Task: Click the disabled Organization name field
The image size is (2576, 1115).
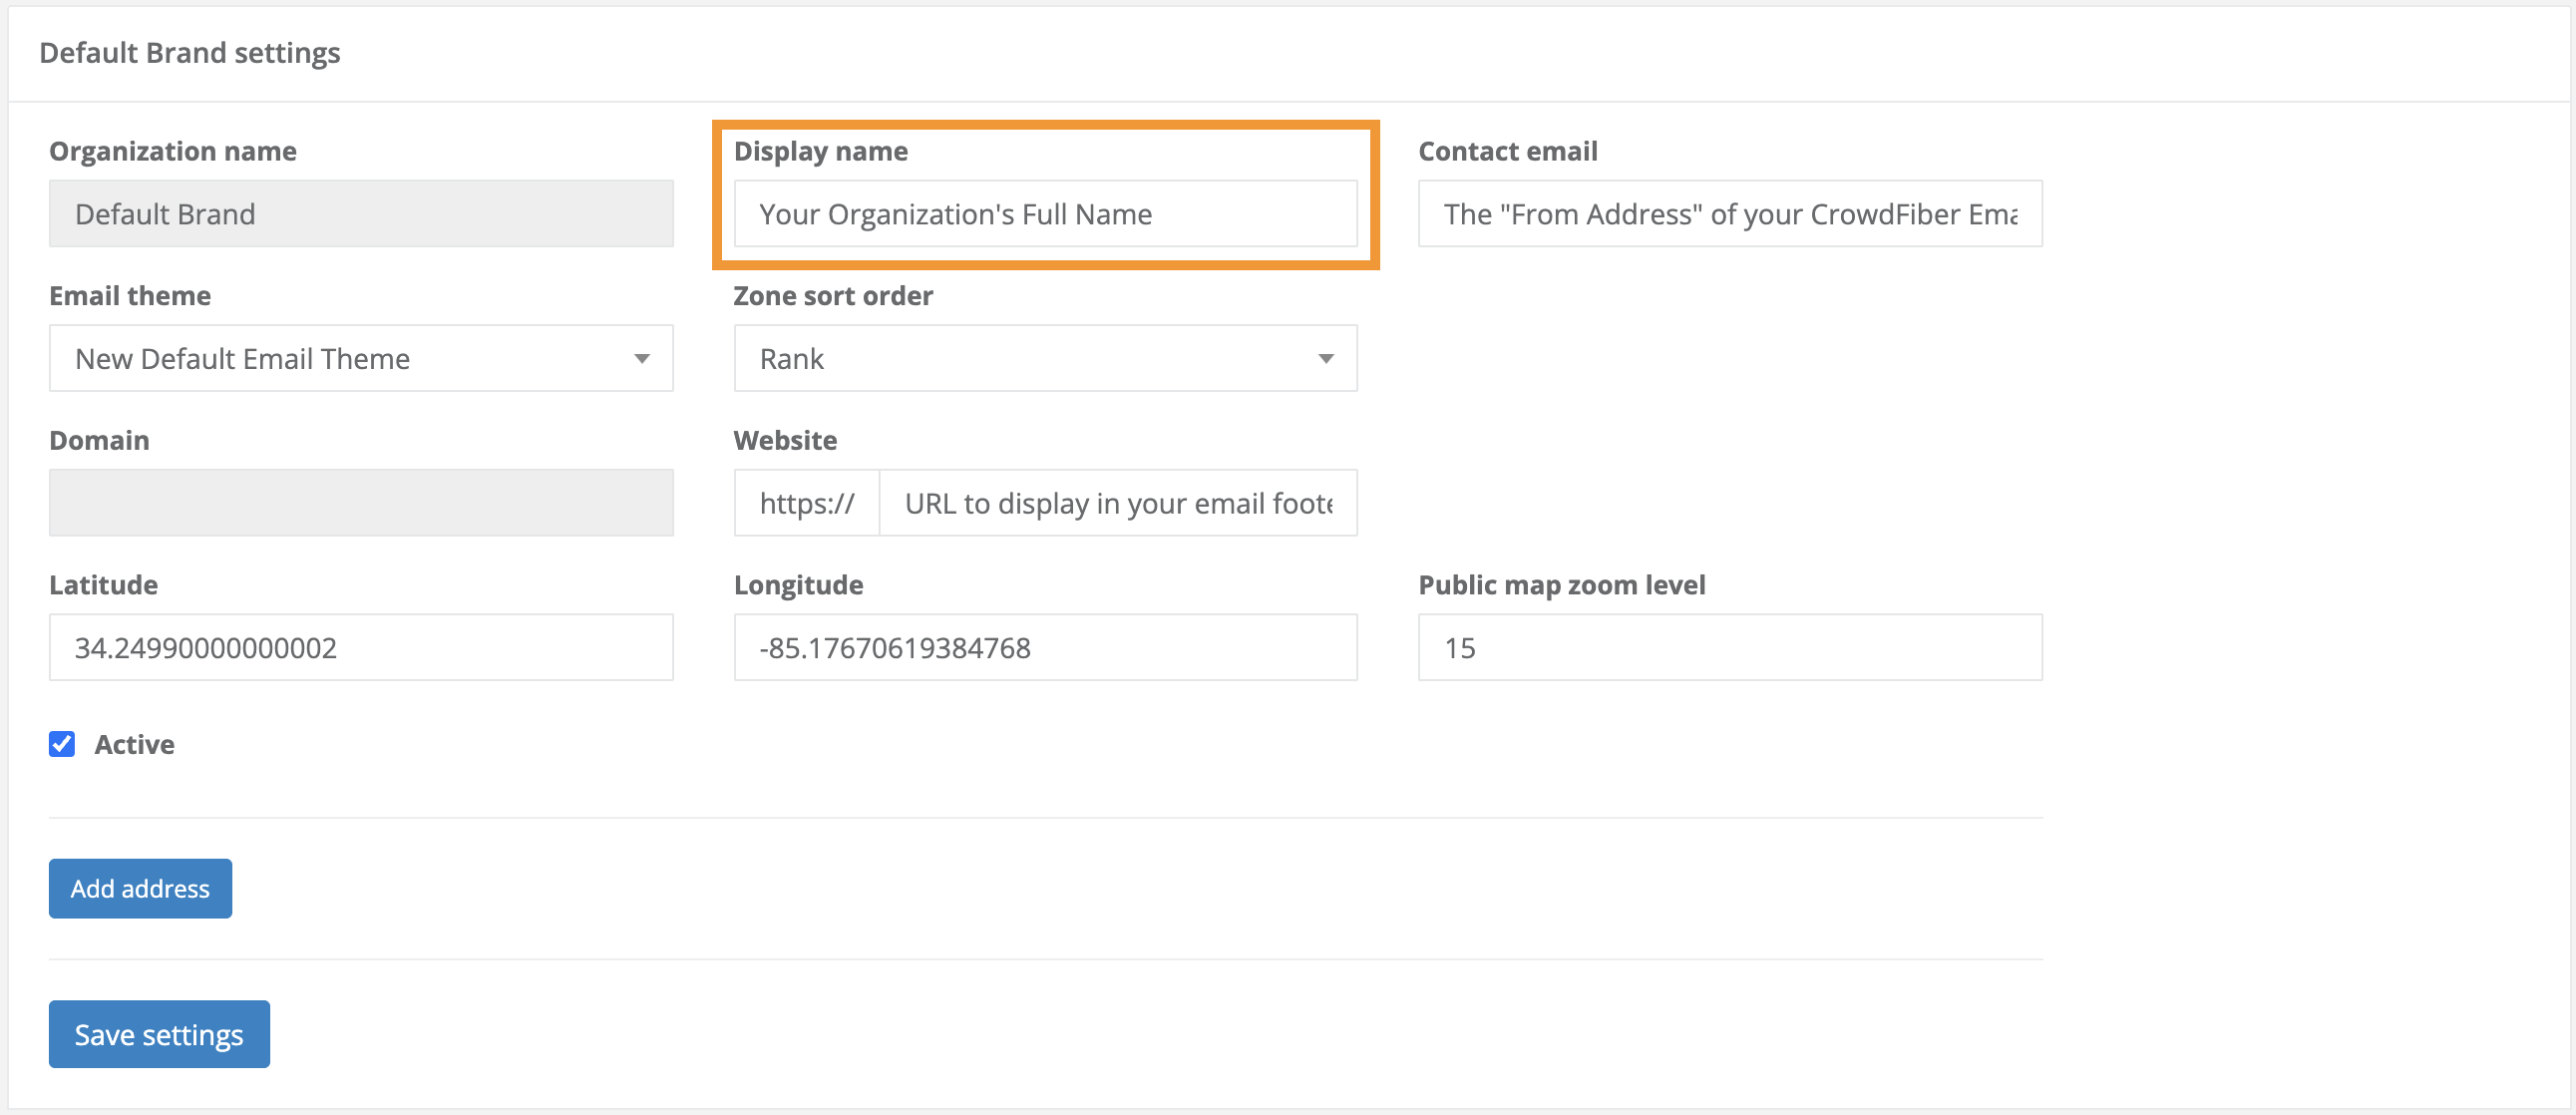Action: (x=360, y=213)
